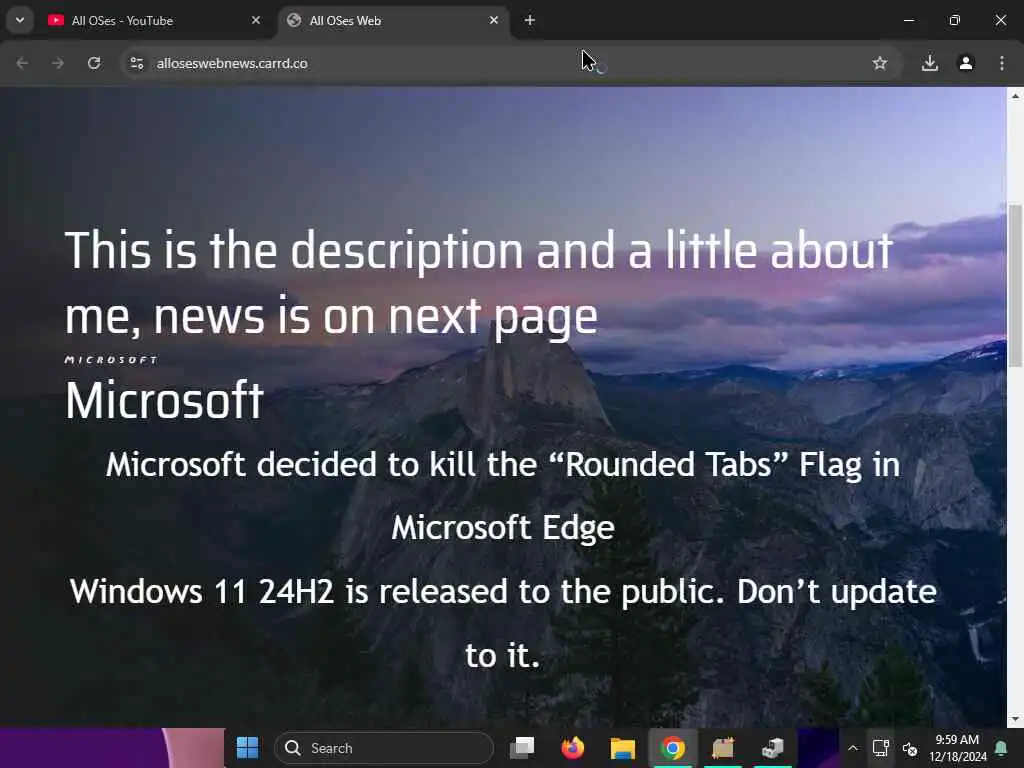Open the notification bell in the taskbar
This screenshot has height=768, width=1024.
pos(1000,748)
